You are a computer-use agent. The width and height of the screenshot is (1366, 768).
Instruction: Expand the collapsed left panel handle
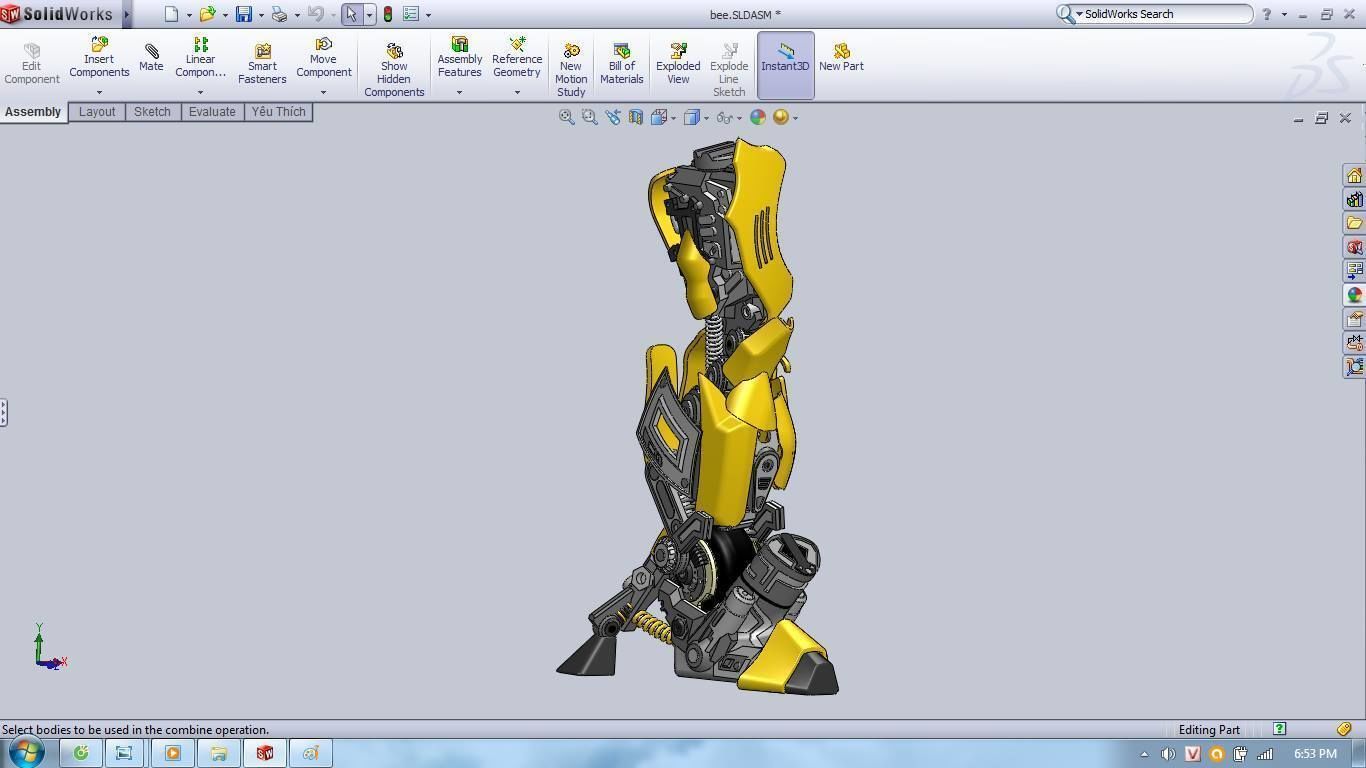(x=4, y=412)
